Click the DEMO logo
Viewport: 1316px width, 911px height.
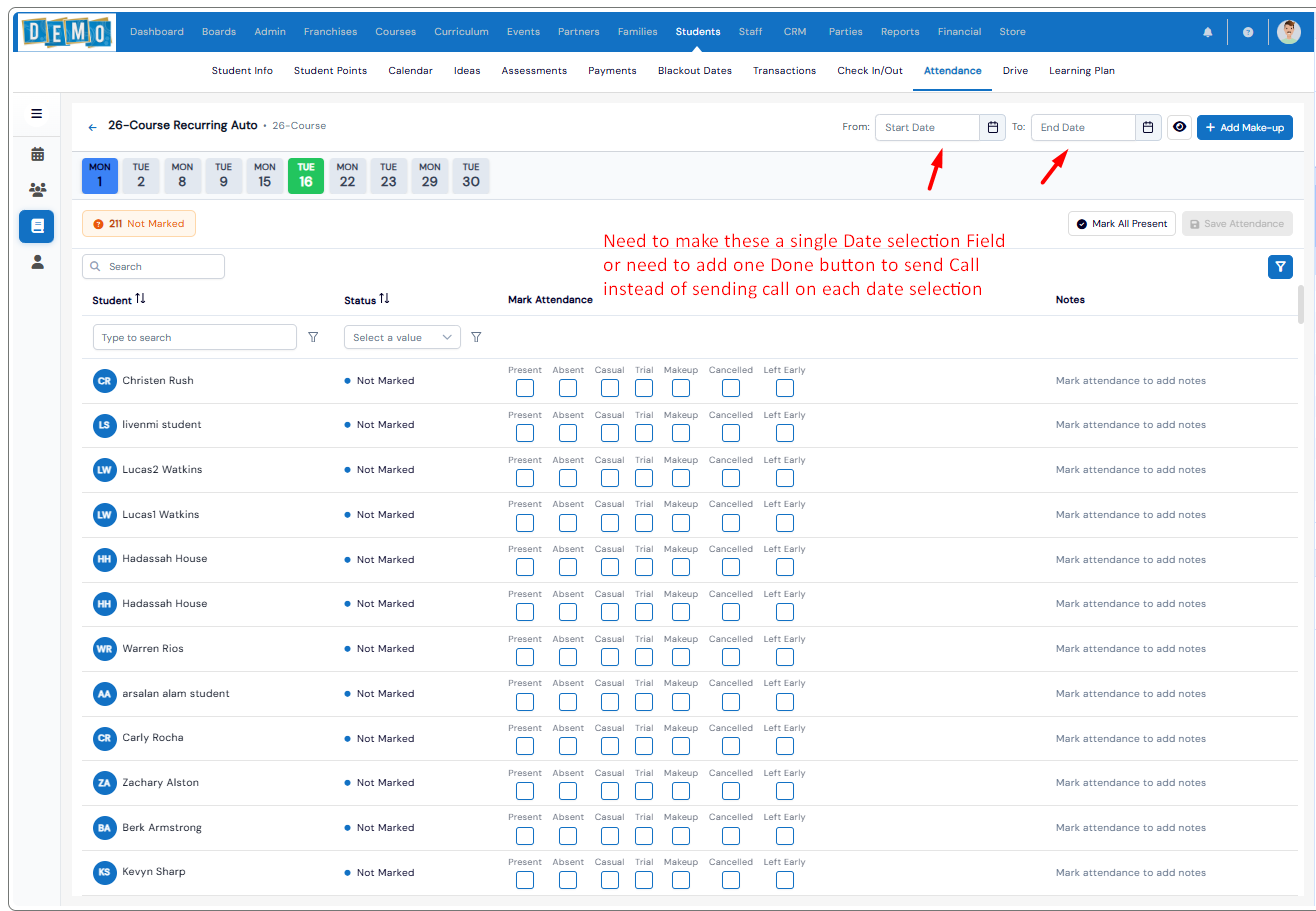point(66,32)
